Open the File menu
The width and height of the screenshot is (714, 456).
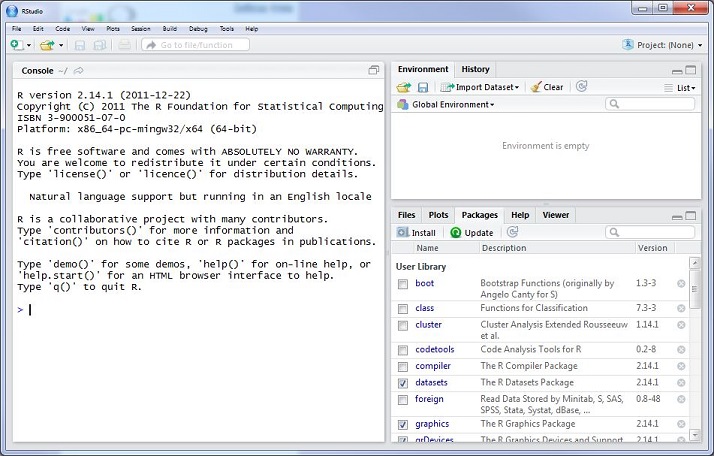pos(16,29)
